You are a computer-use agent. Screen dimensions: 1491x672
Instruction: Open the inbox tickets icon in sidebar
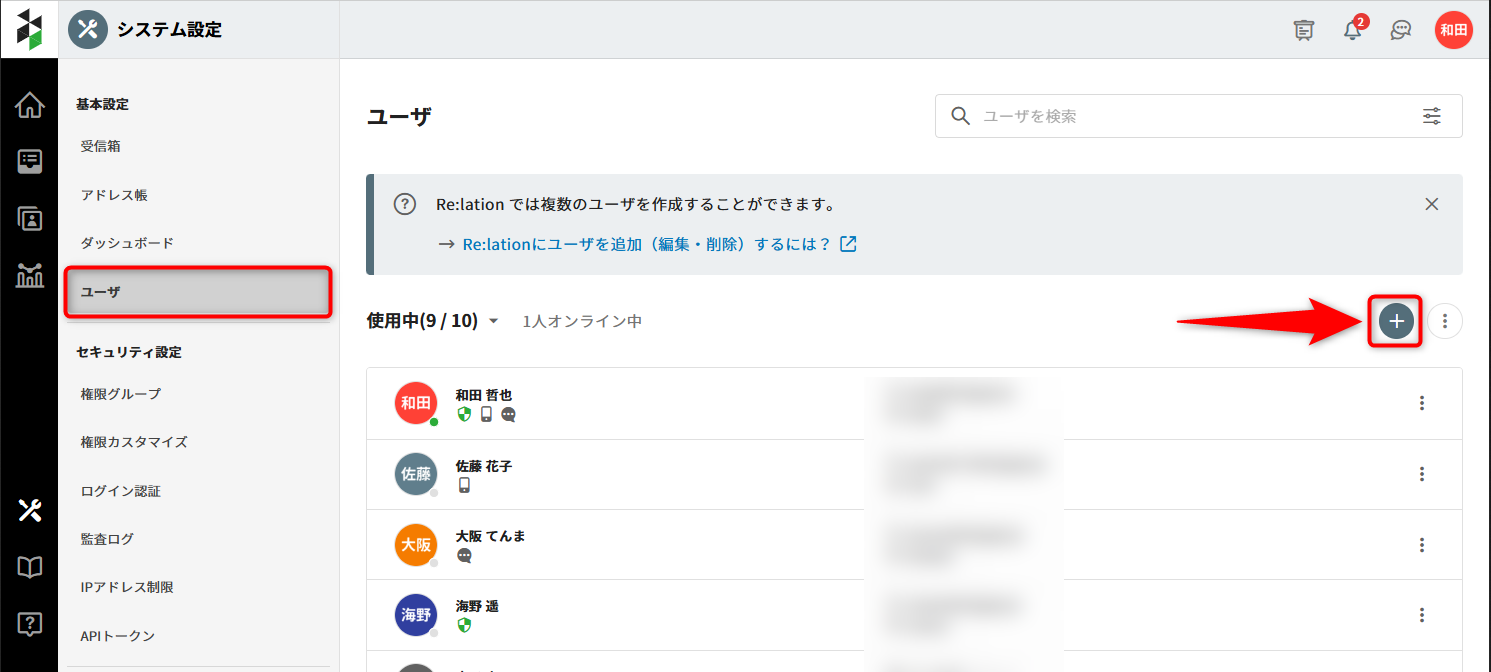point(30,161)
